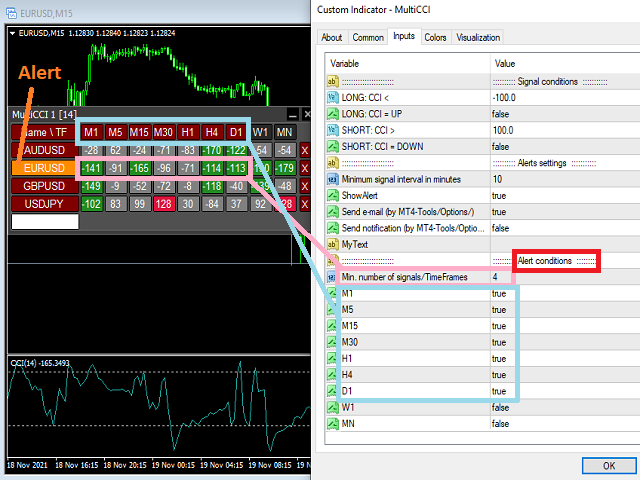Toggle the D1 timeframe header in MultiCCI
The height and width of the screenshot is (480, 640).
[x=236, y=133]
